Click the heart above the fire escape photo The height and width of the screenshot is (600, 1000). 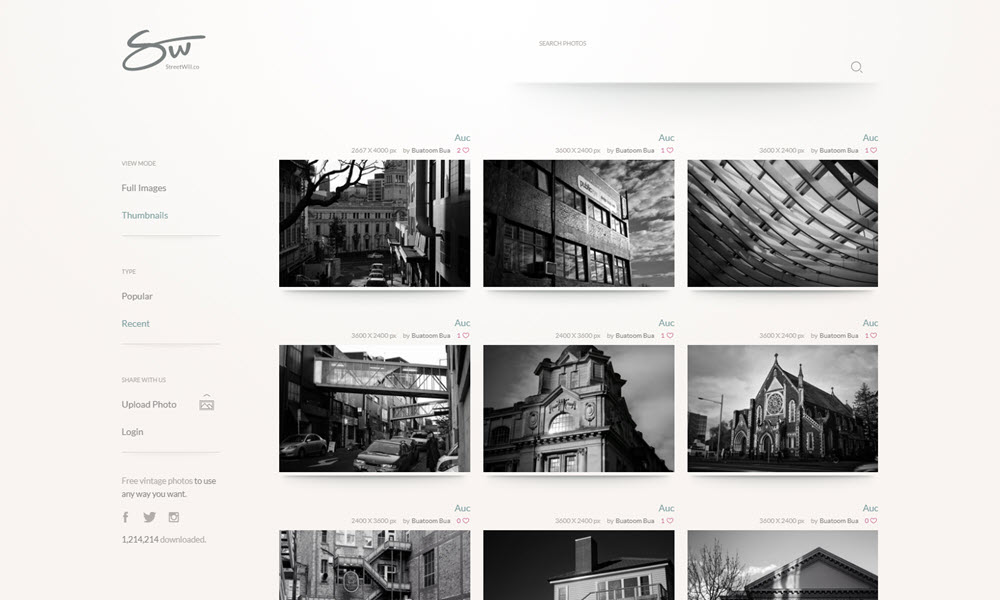466,521
